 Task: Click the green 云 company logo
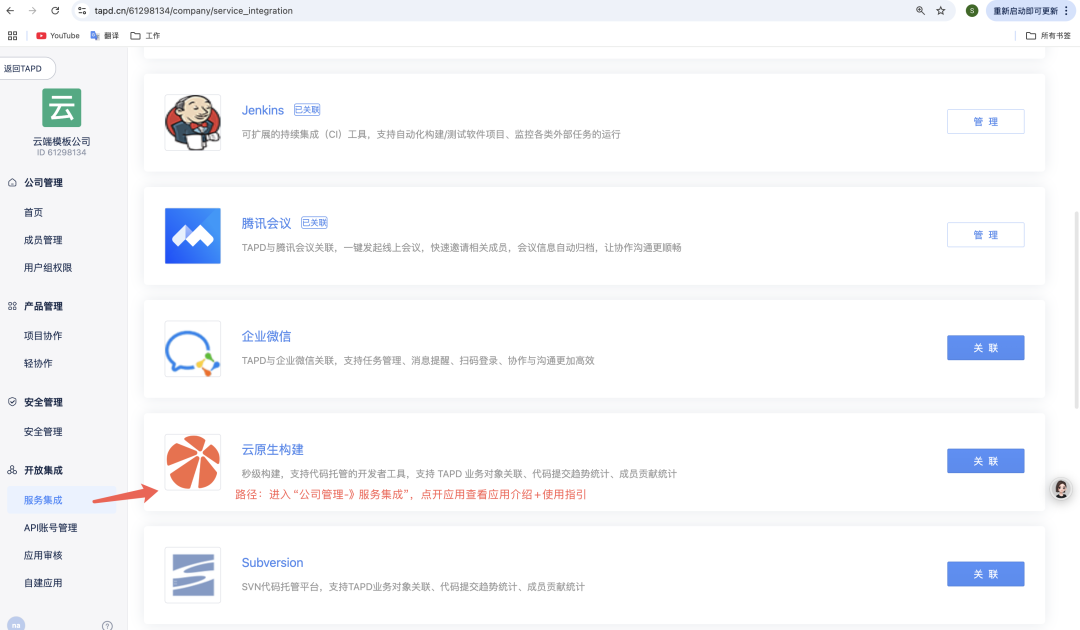click(61, 107)
